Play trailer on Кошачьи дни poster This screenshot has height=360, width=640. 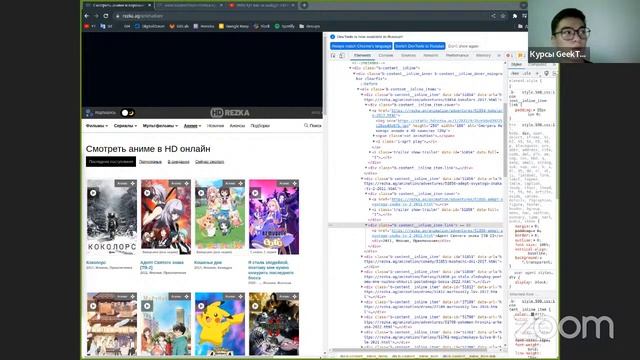201,193
